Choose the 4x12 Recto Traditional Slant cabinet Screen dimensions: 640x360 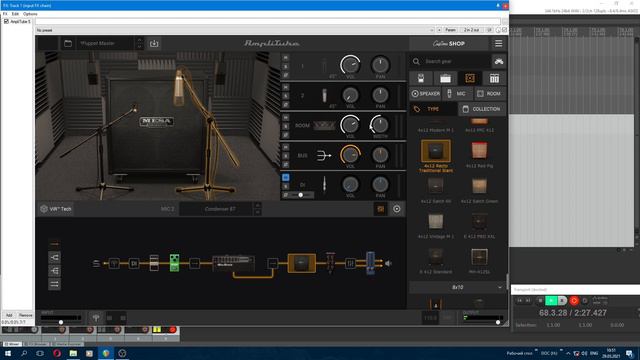click(436, 156)
